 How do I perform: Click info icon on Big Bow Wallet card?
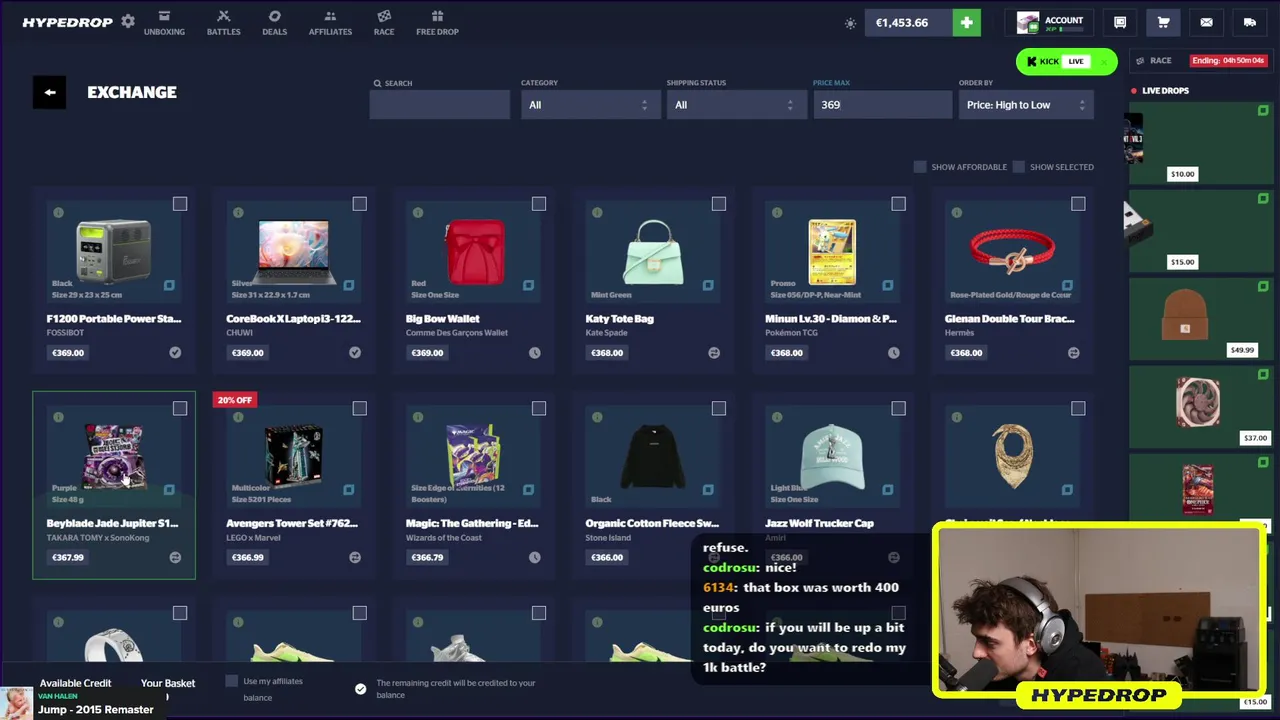coord(418,212)
